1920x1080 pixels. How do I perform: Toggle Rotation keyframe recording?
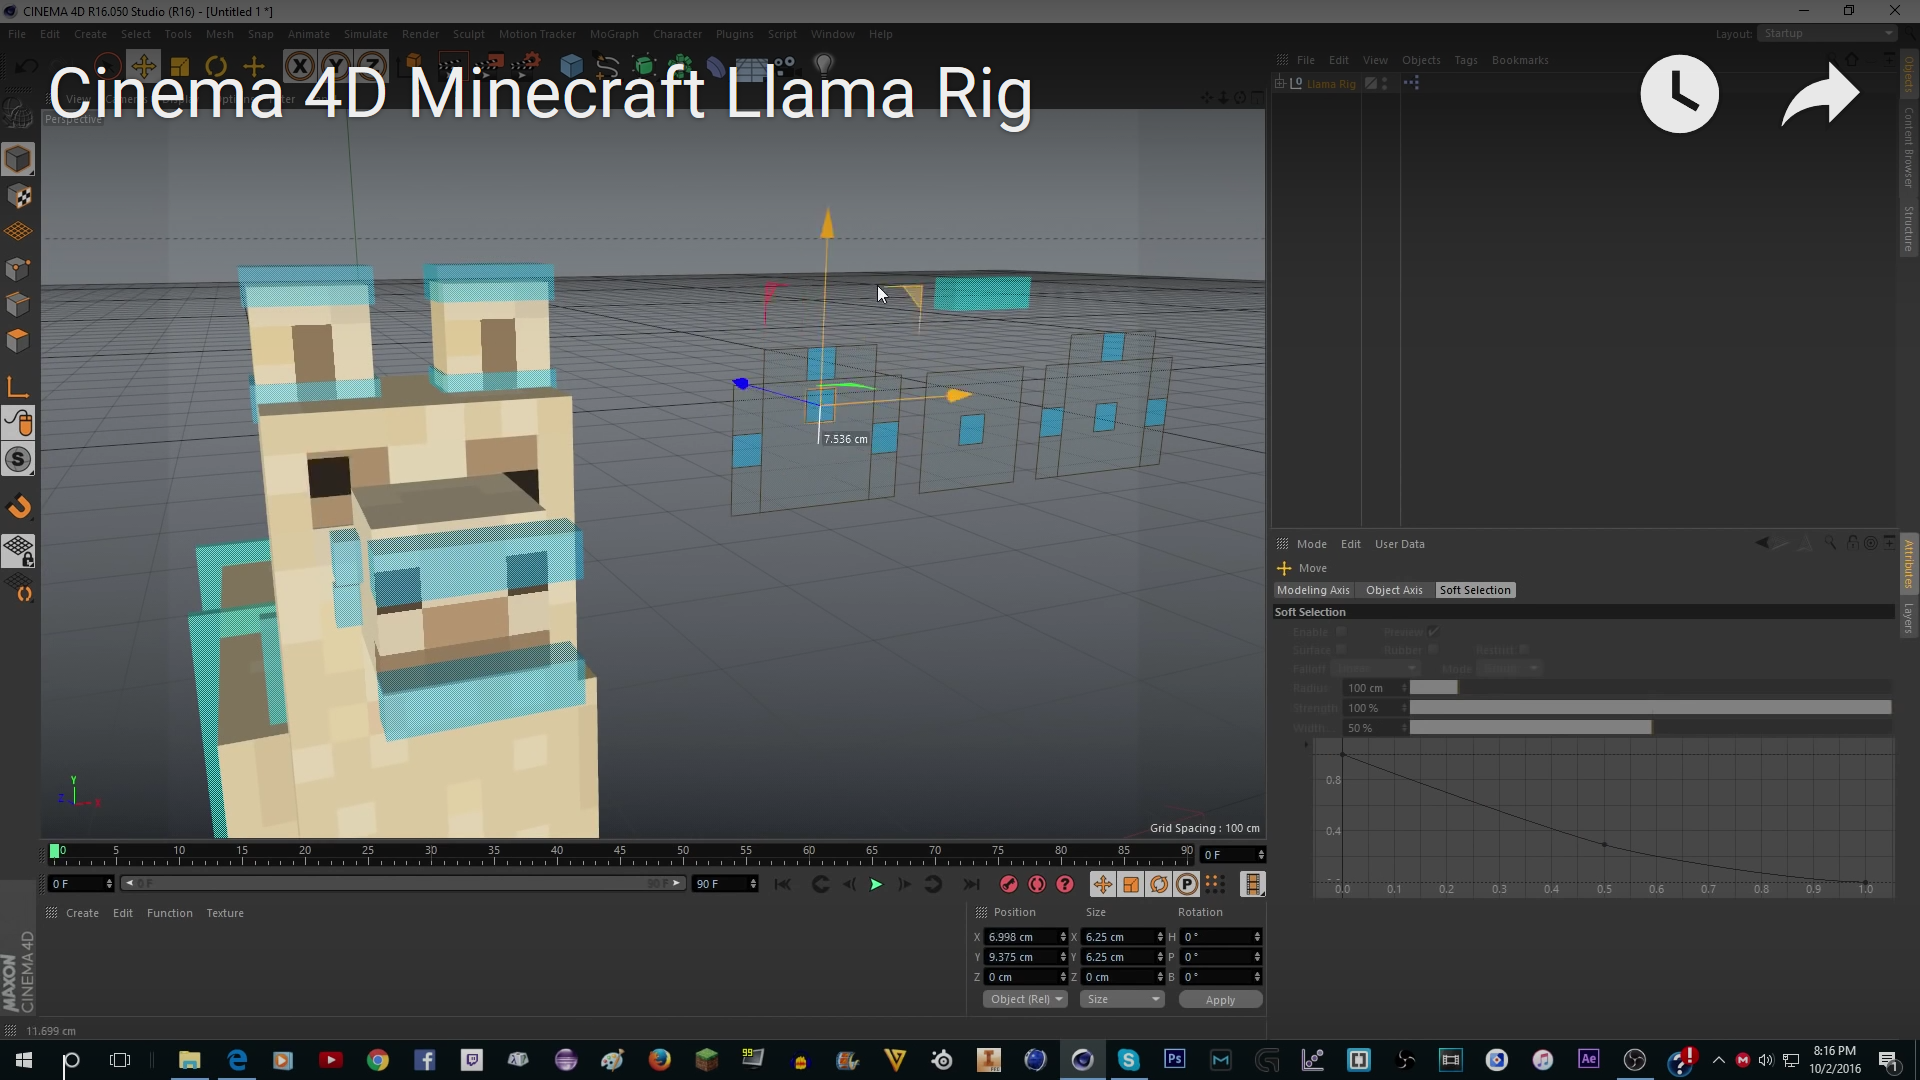click(1159, 884)
